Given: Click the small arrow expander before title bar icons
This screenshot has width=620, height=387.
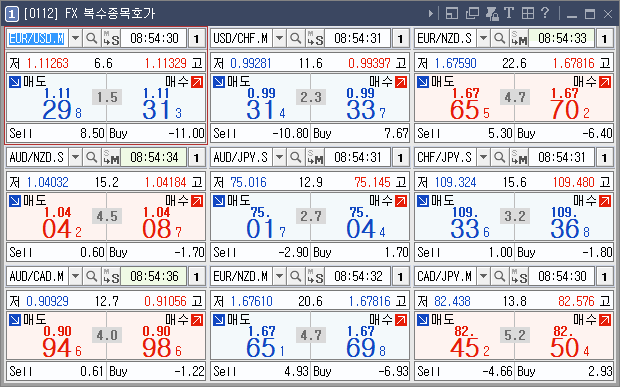Looking at the screenshot, I should (x=431, y=13).
